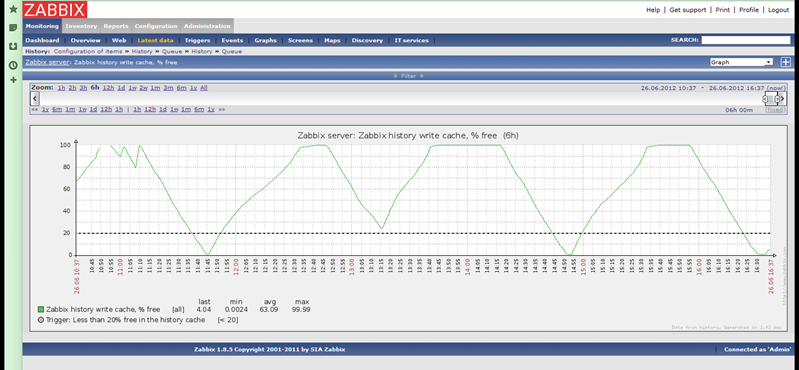Screen dimensions: 799x370
Task: Click the ZABBIX logo
Action: coord(55,9)
